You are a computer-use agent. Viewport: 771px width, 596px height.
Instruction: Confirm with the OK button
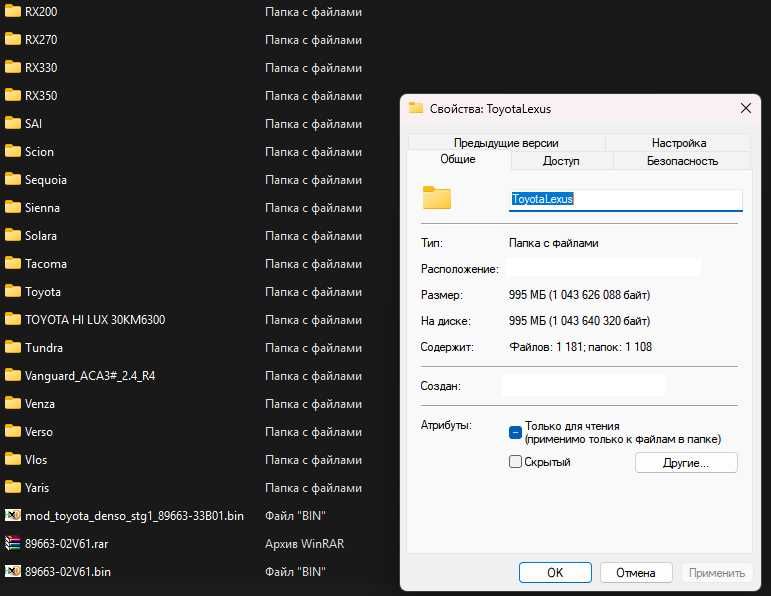pos(555,572)
